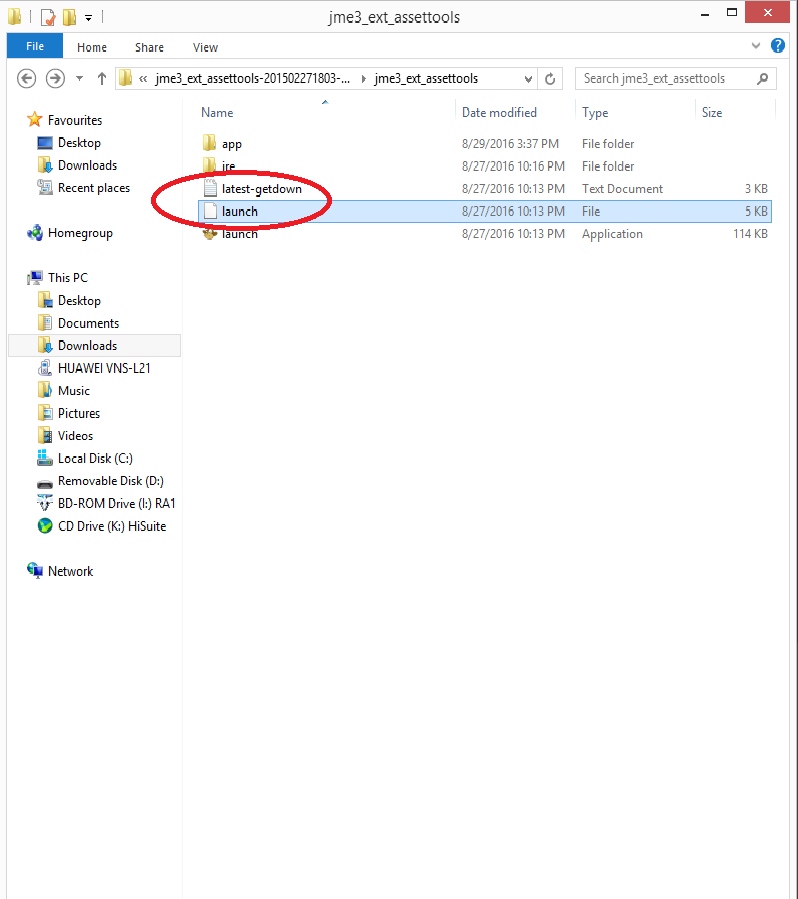
Task: Click the '8/29/2016 3:37 PM' date cell
Action: pos(510,144)
